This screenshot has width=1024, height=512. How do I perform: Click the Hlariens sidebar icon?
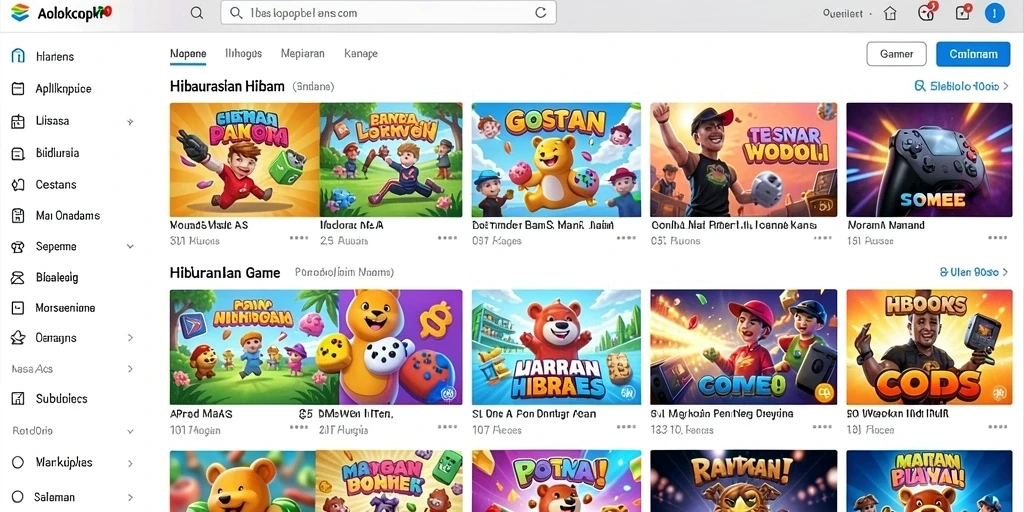tap(18, 56)
